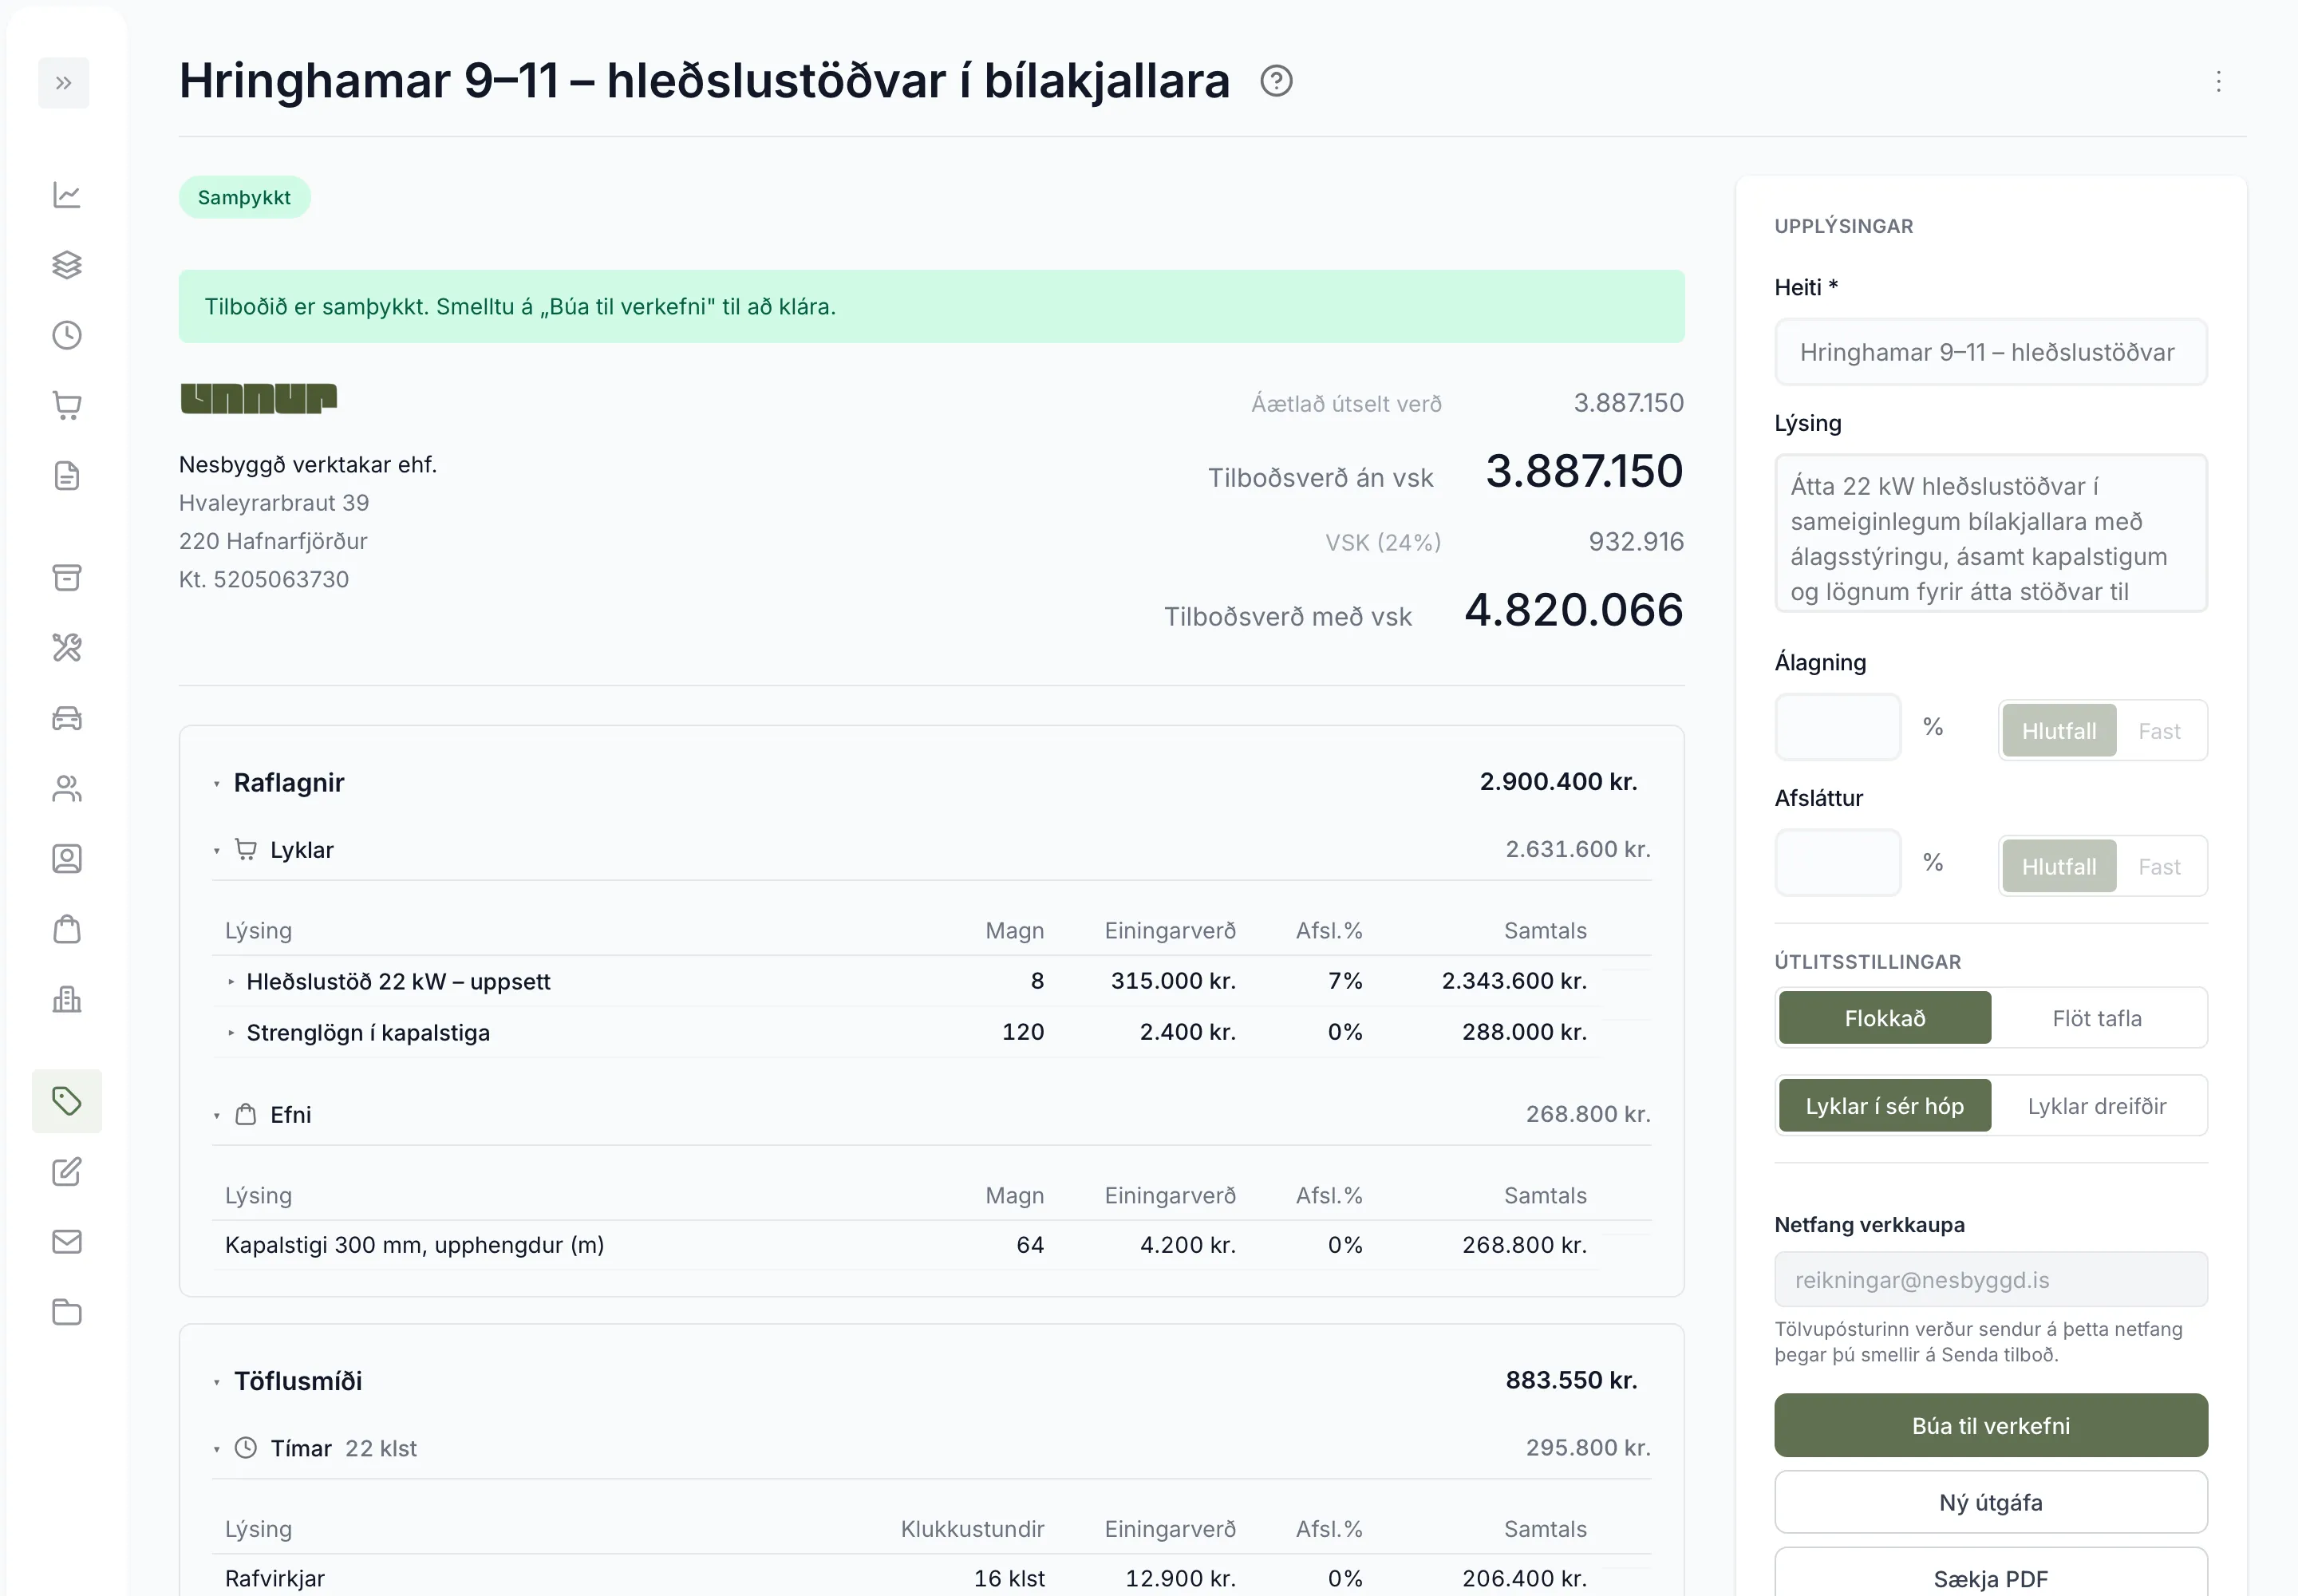
Task: Open the shopping cart sidebar icon
Action: (x=67, y=405)
